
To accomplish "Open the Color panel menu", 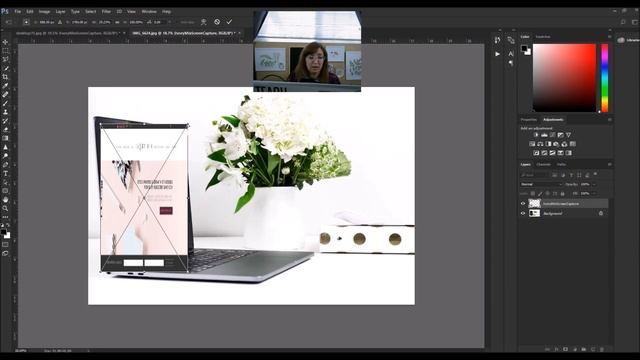I will (609, 37).
